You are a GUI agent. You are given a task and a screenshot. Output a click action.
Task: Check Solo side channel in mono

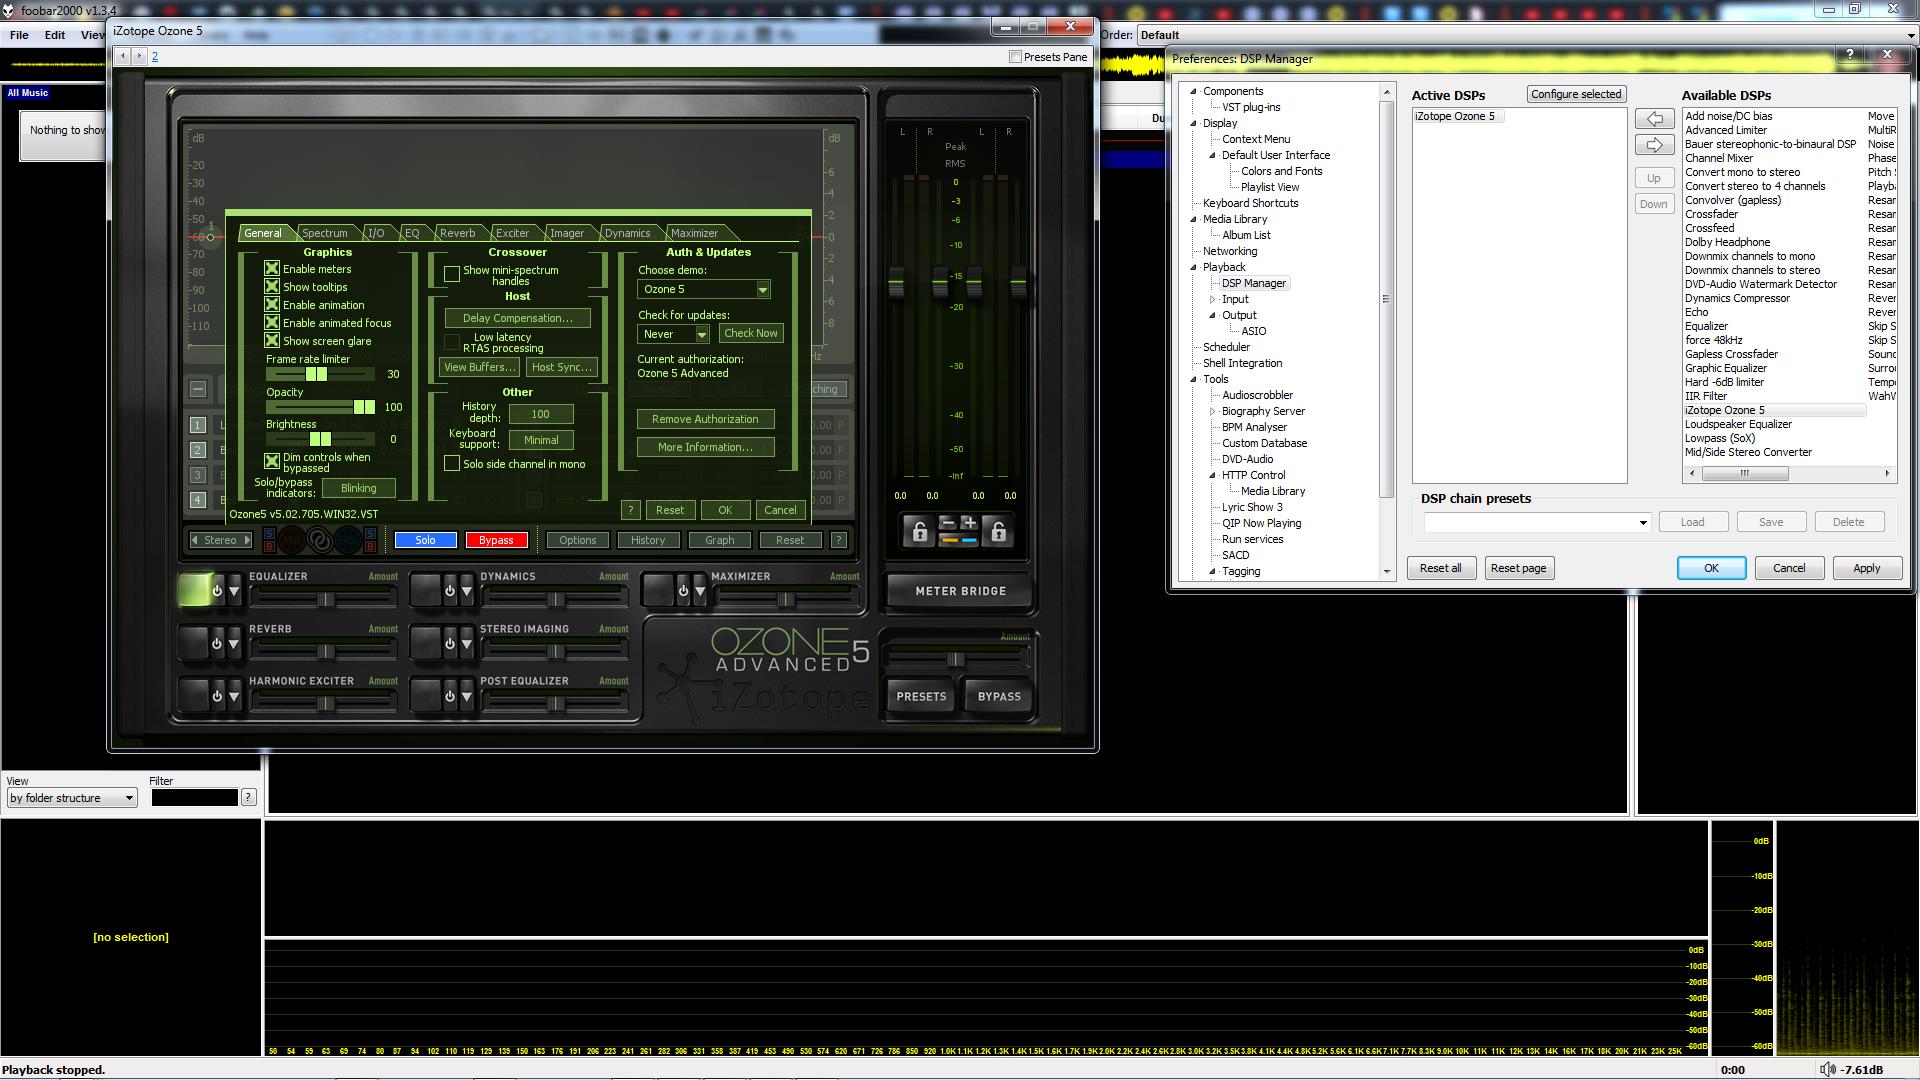(452, 464)
